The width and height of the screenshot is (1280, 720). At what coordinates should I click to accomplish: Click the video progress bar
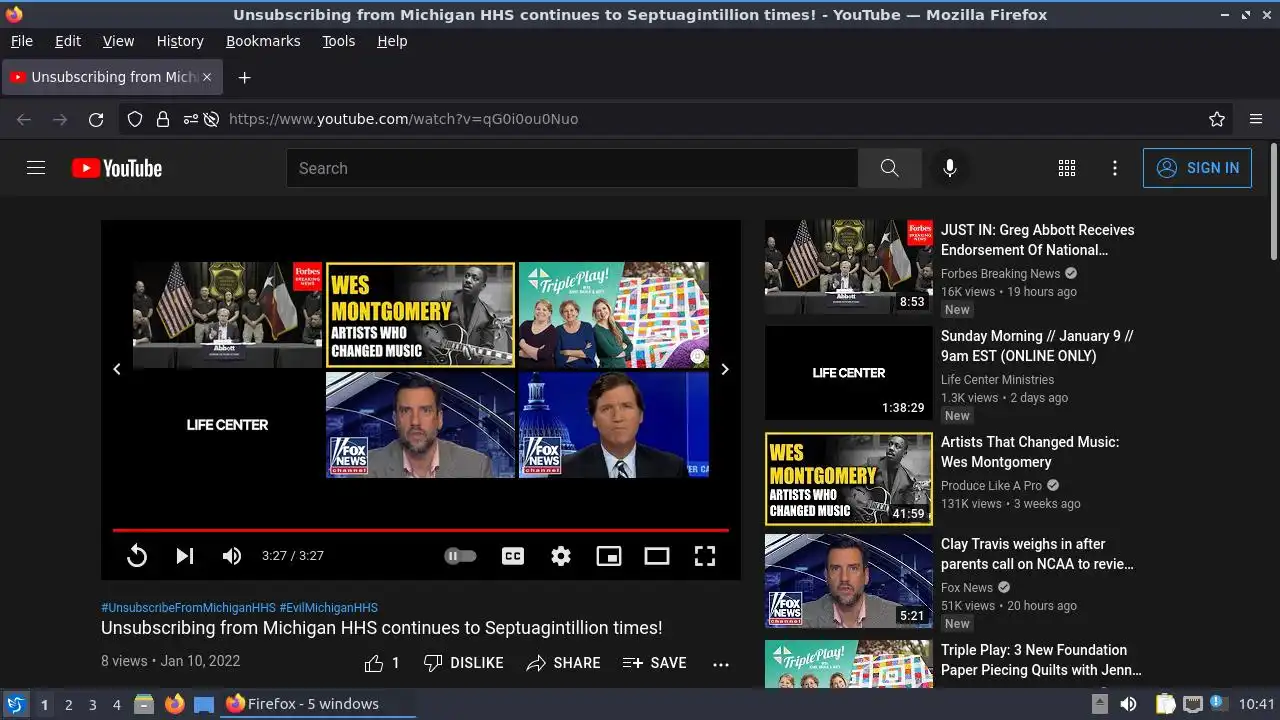pos(421,530)
